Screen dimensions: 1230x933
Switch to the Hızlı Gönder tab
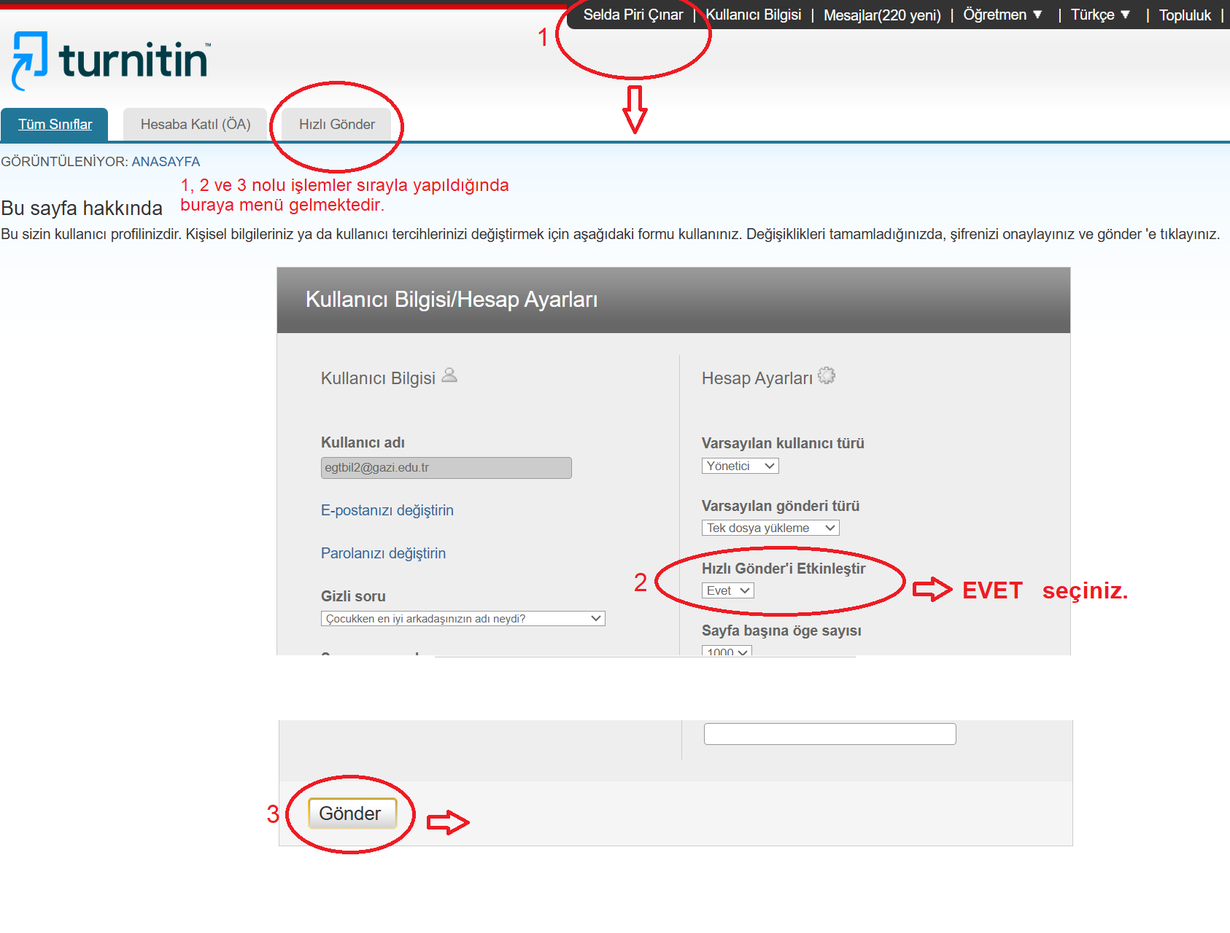(337, 124)
